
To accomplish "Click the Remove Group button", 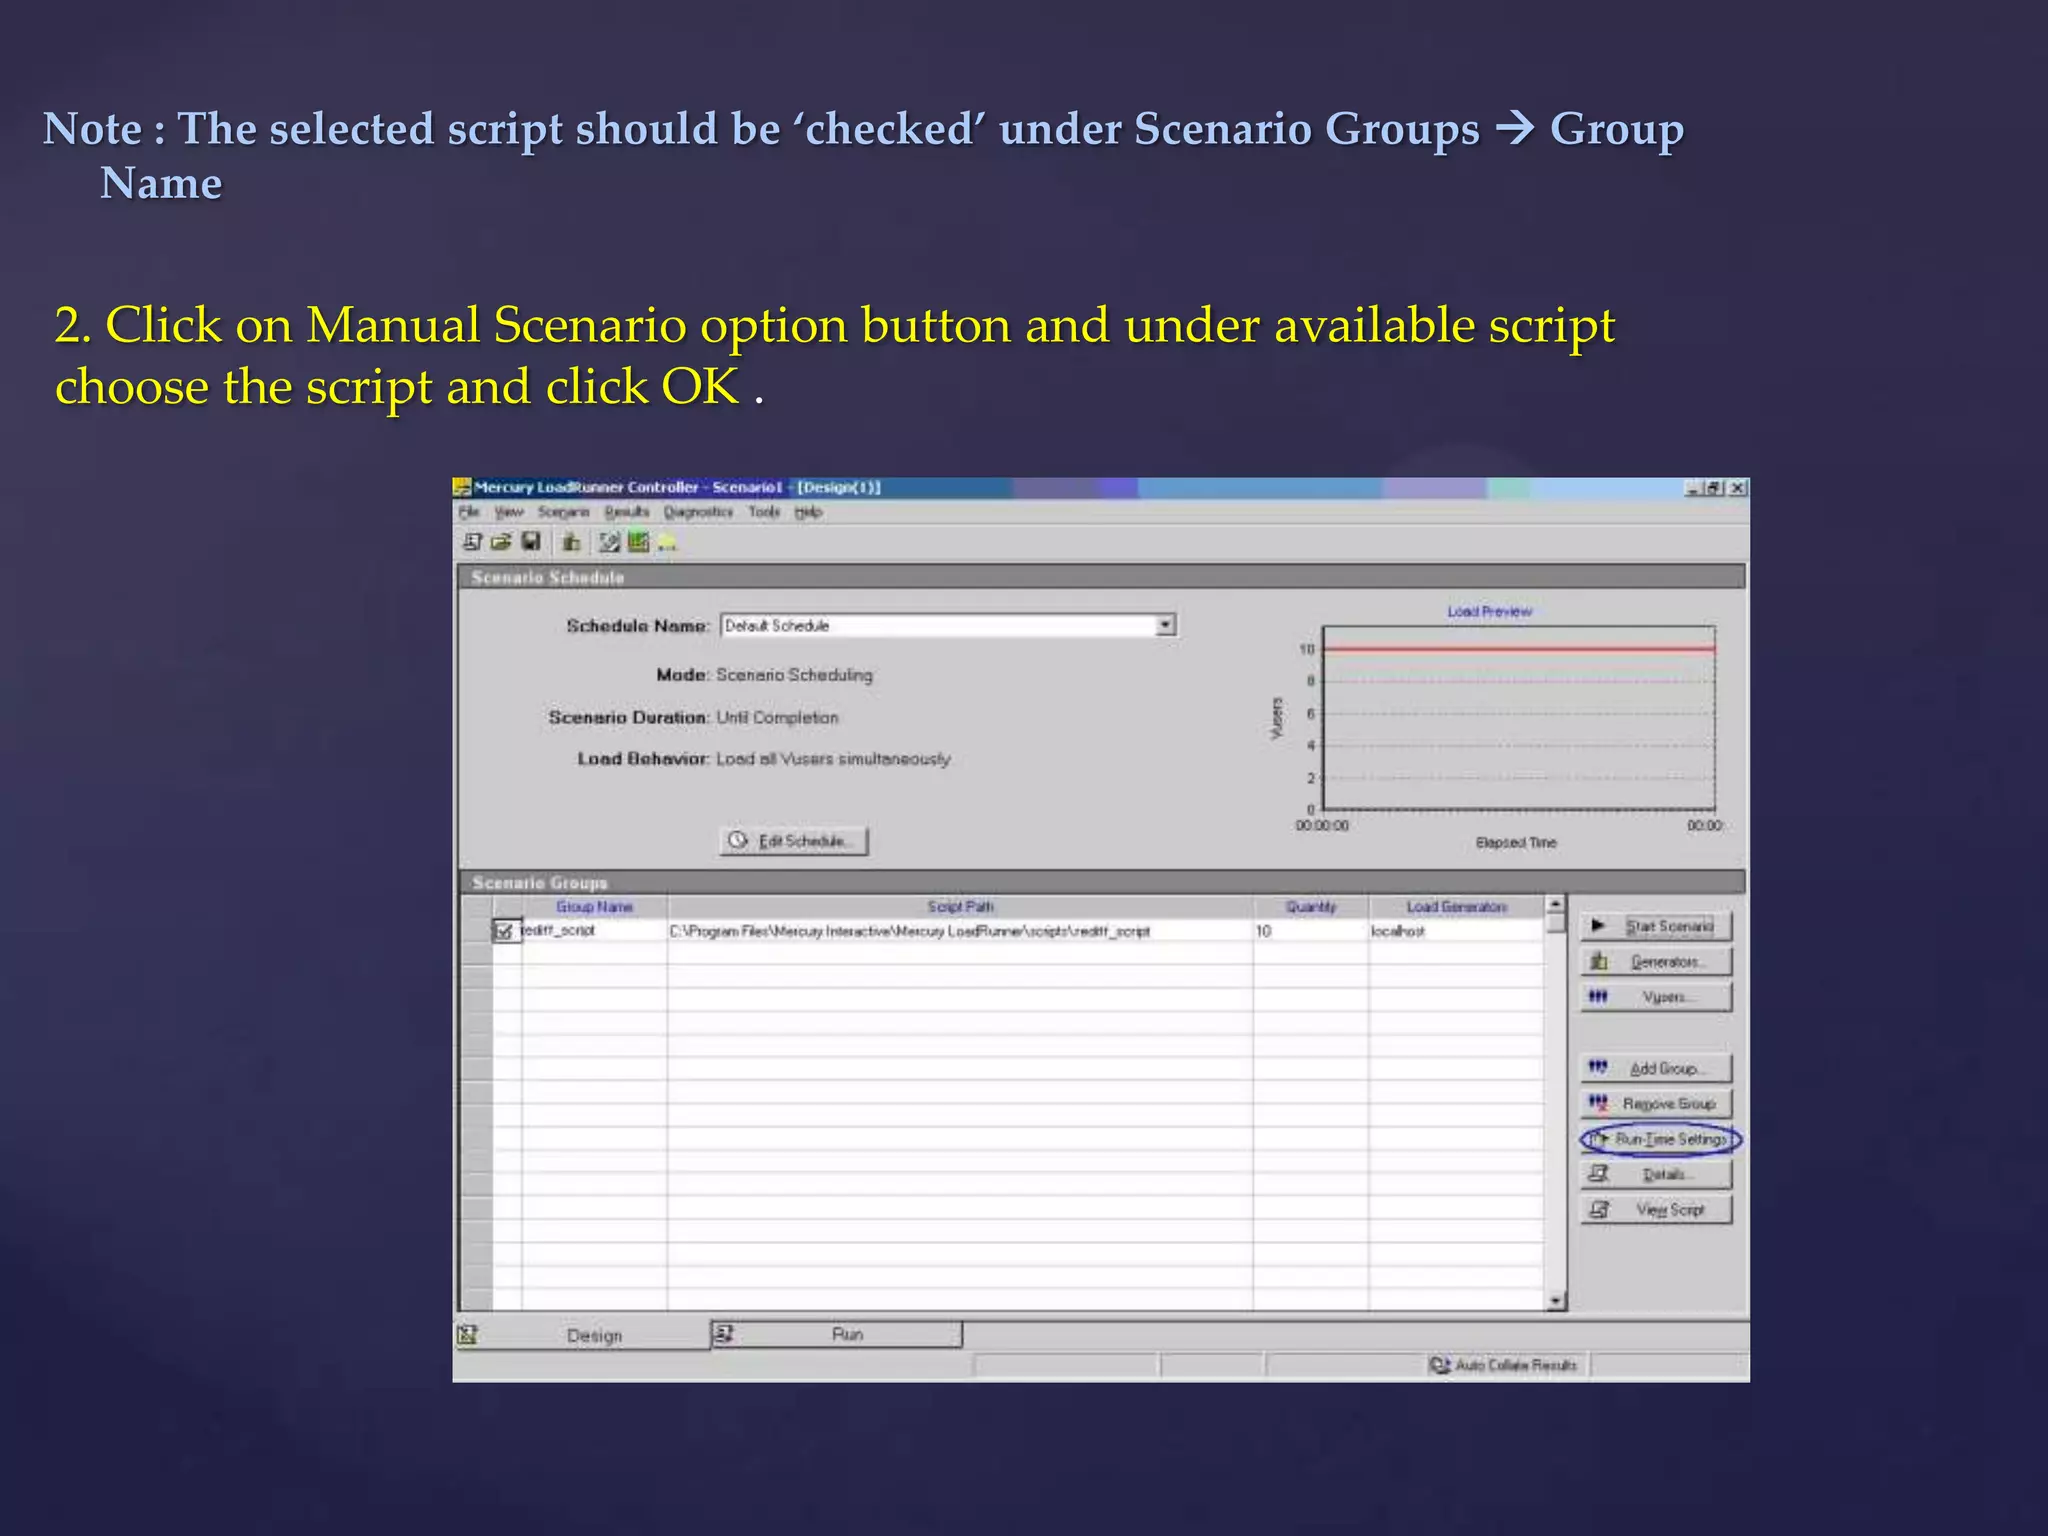I will click(x=1656, y=1104).
